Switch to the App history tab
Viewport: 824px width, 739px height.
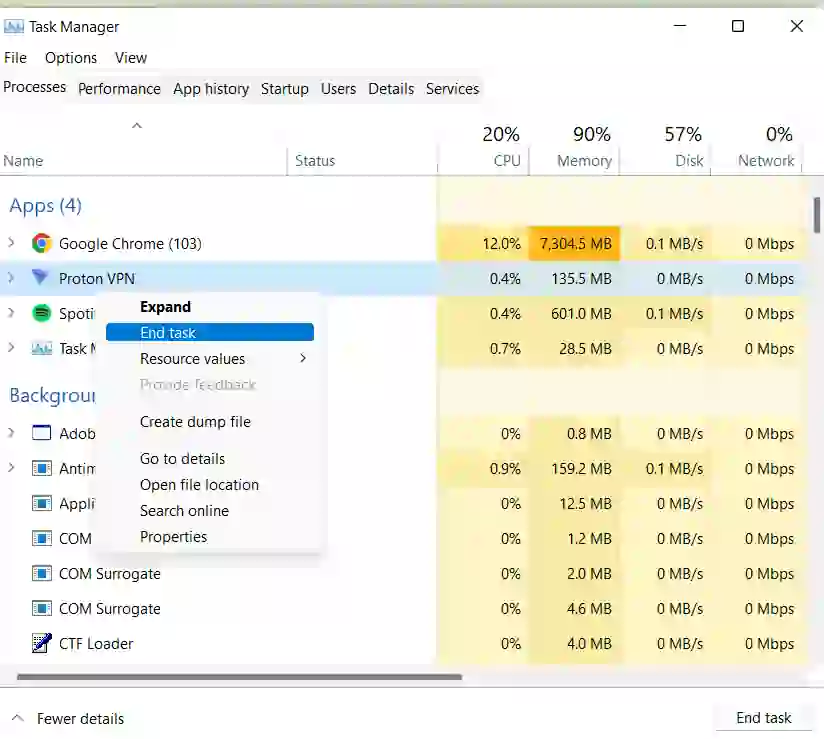[x=211, y=89]
